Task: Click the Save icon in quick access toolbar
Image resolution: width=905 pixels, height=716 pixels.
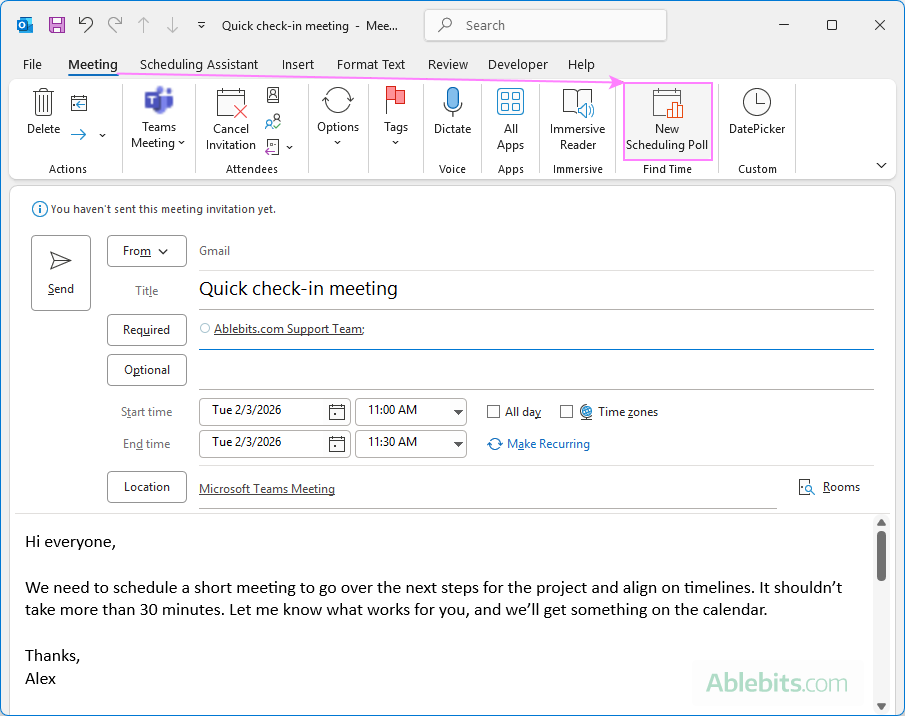Action: pos(55,24)
